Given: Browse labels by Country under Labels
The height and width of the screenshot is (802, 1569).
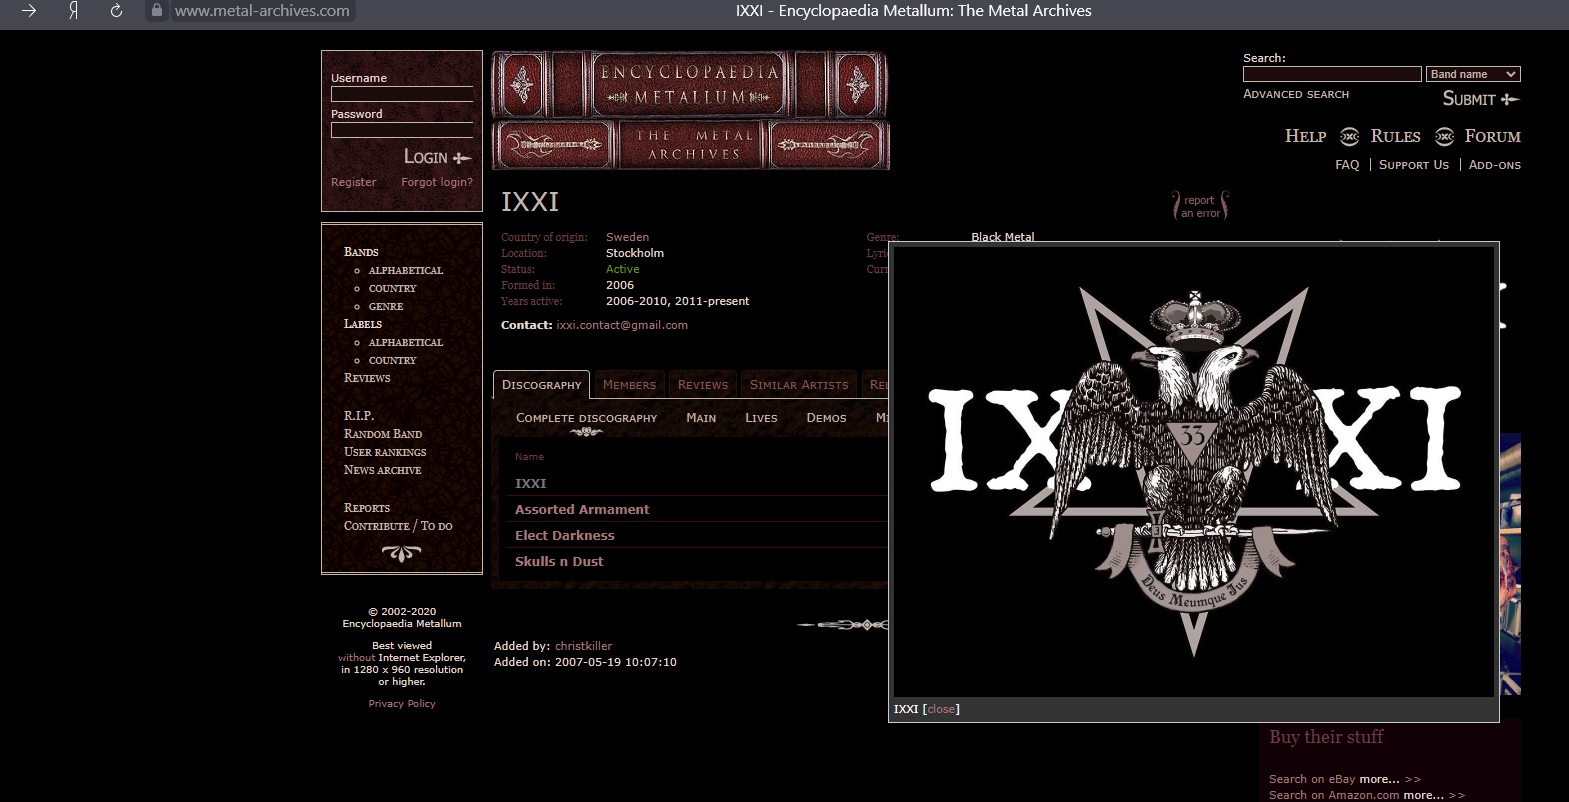Looking at the screenshot, I should 392,360.
